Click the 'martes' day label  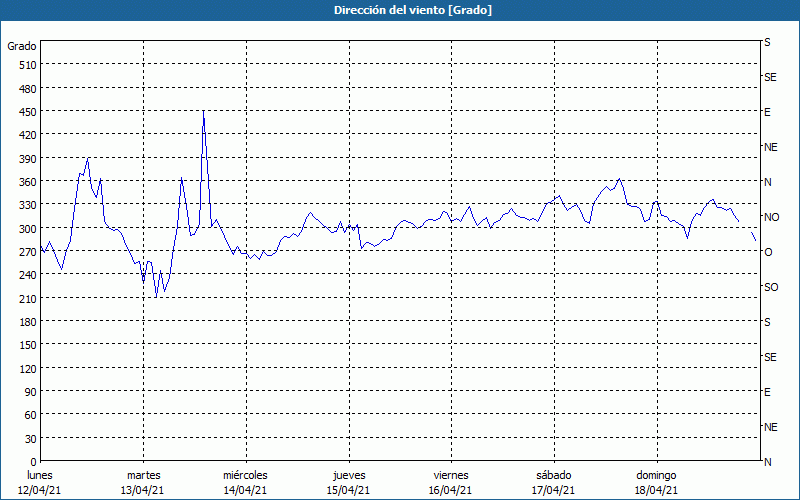click(144, 476)
